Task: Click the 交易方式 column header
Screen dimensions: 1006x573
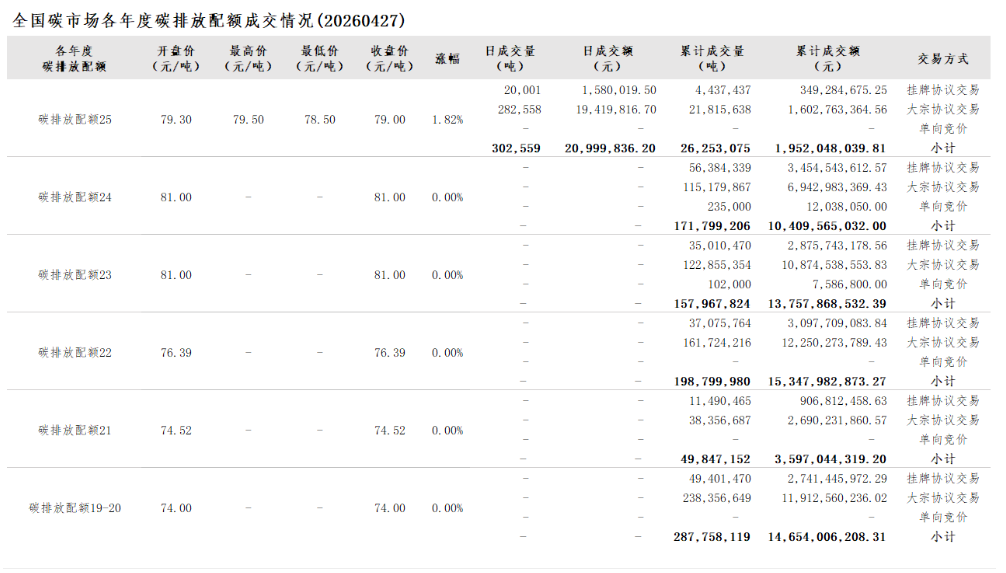Action: click(942, 58)
